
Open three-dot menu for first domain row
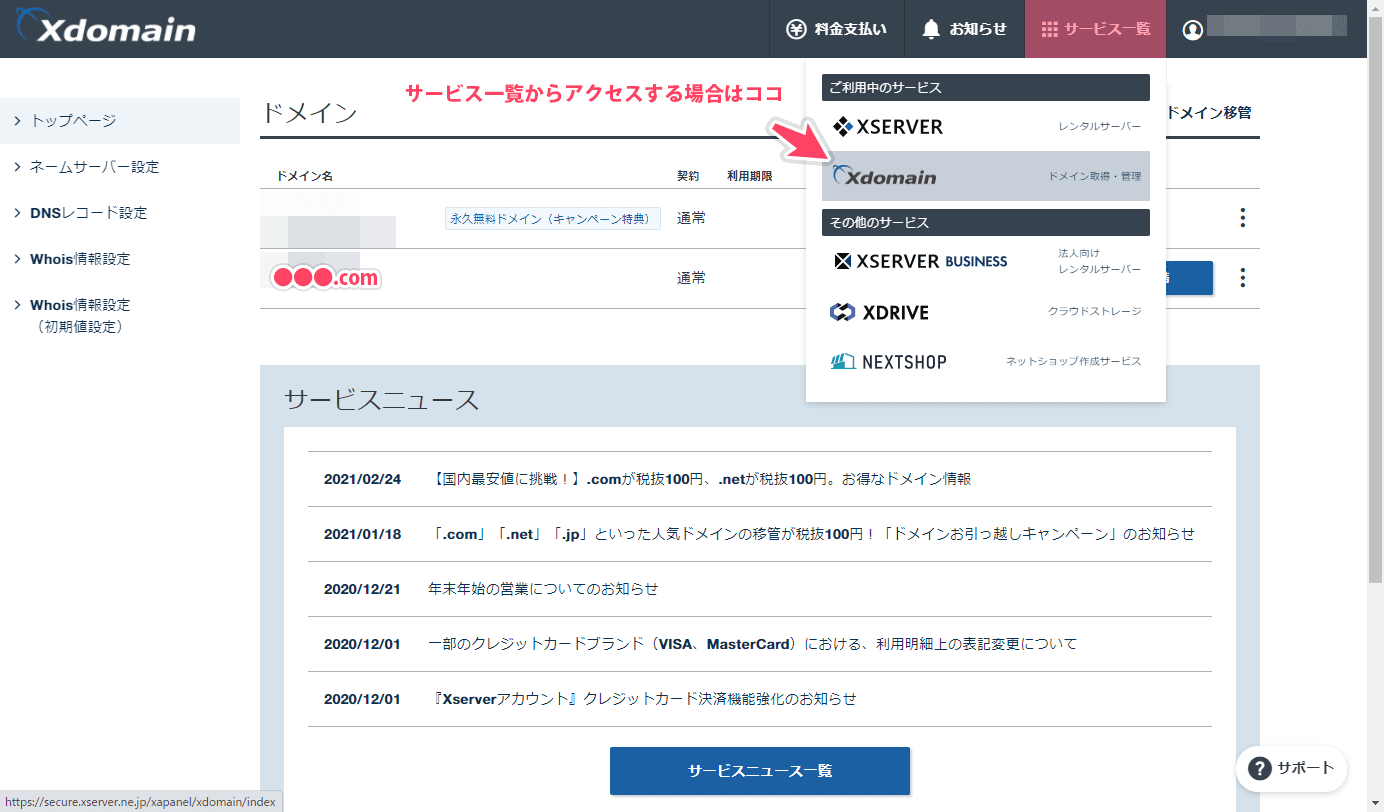(1242, 217)
